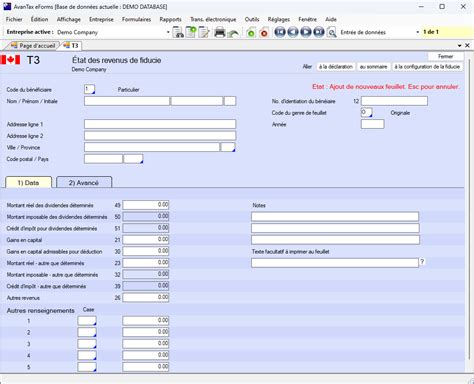Click box 21 Gains en capital field
This screenshot has width=474, height=384.
[146, 239]
